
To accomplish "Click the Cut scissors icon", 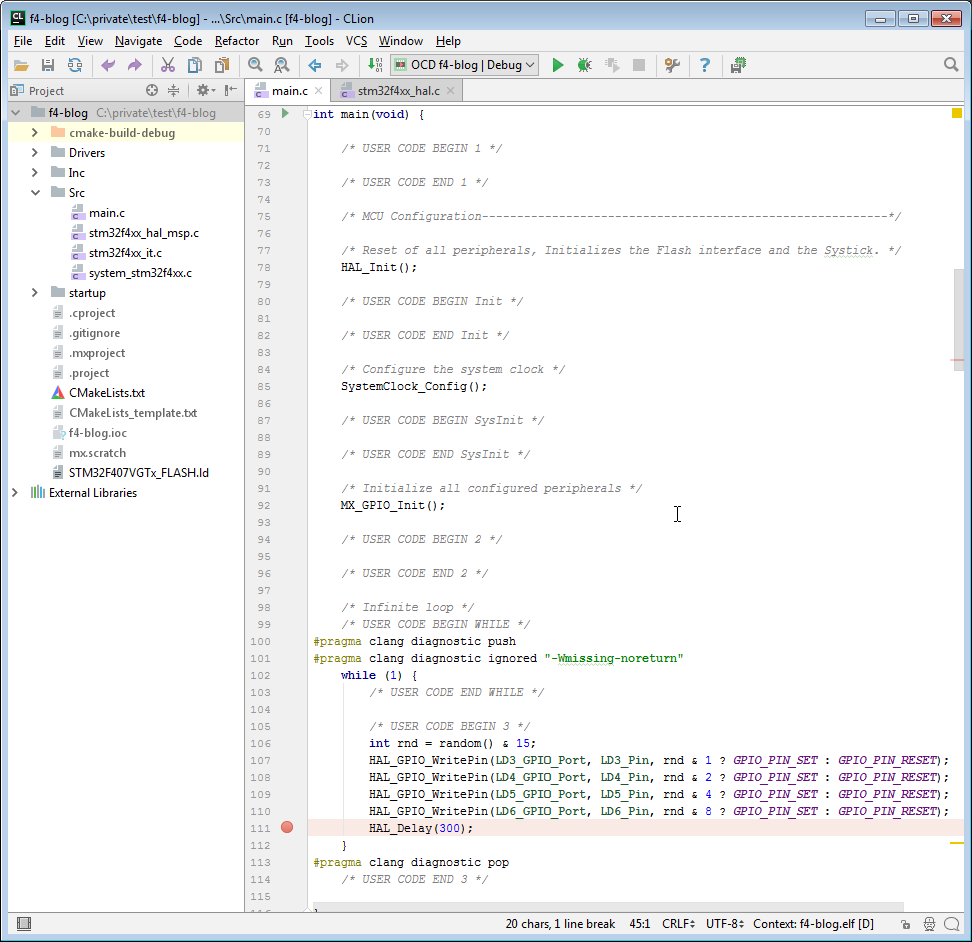I will (168, 65).
